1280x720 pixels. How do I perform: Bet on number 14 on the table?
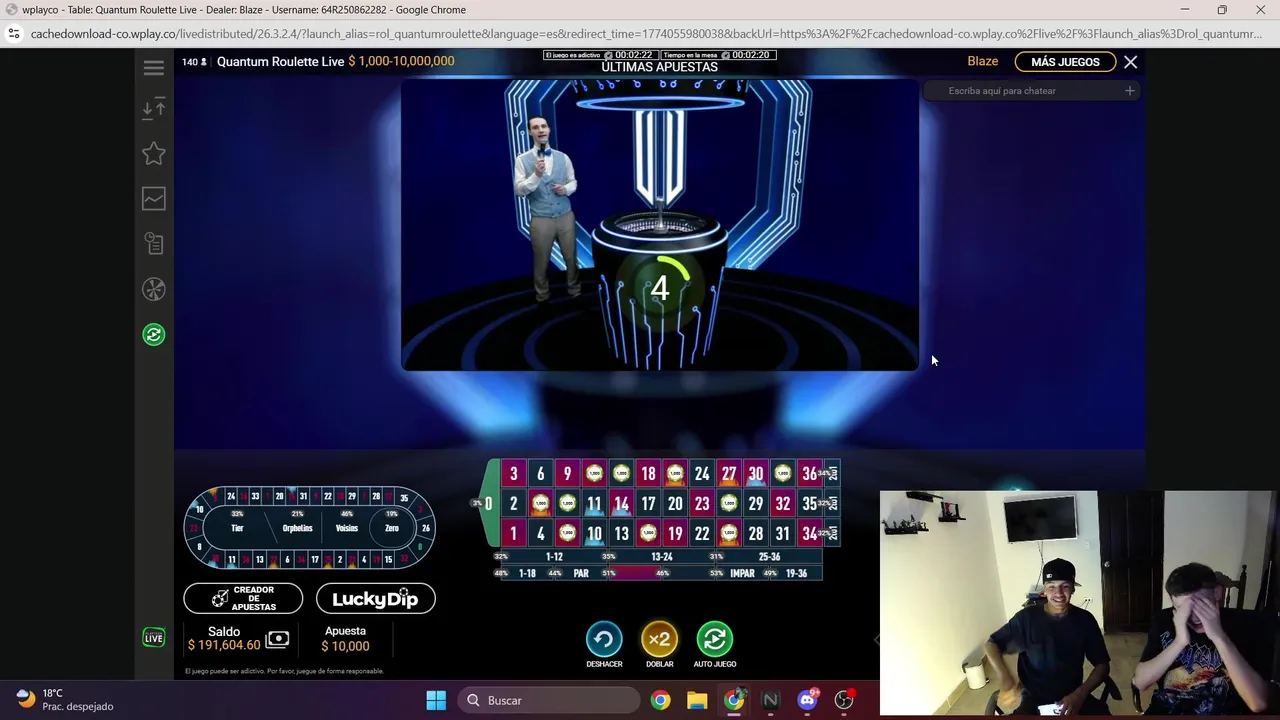tap(621, 504)
